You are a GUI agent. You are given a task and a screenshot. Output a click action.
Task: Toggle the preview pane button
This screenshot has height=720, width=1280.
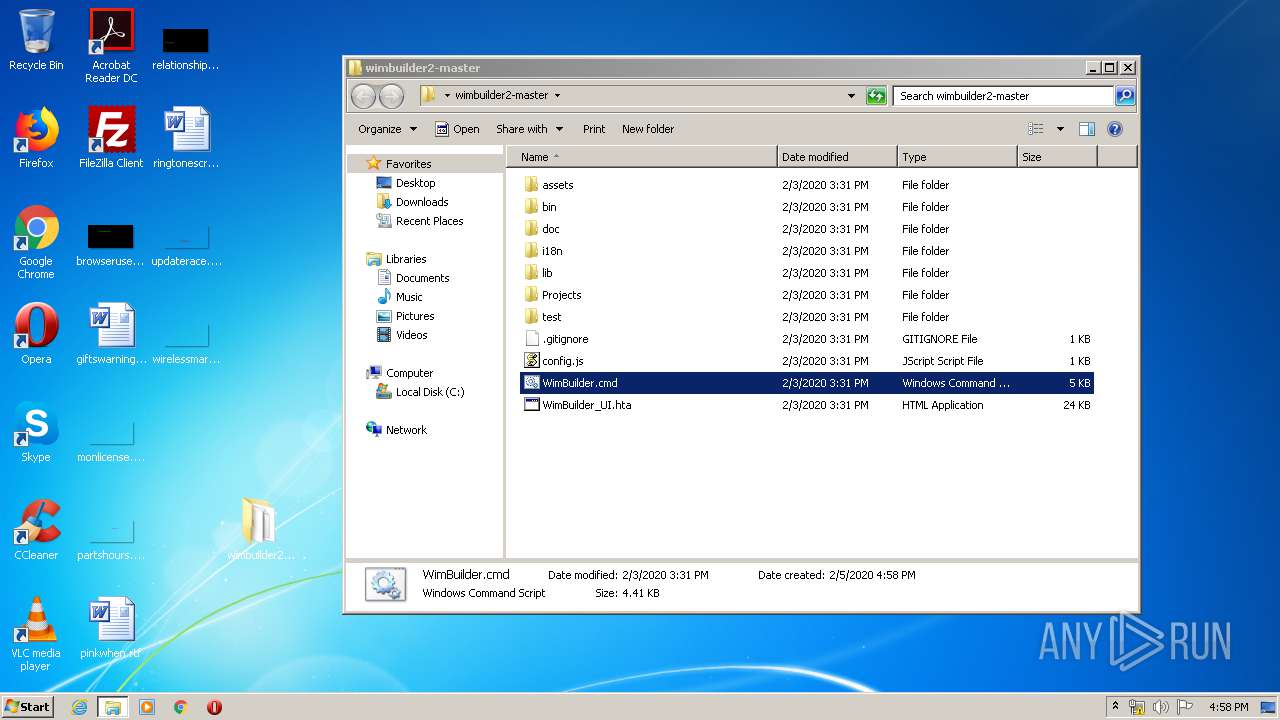pyautogui.click(x=1087, y=129)
